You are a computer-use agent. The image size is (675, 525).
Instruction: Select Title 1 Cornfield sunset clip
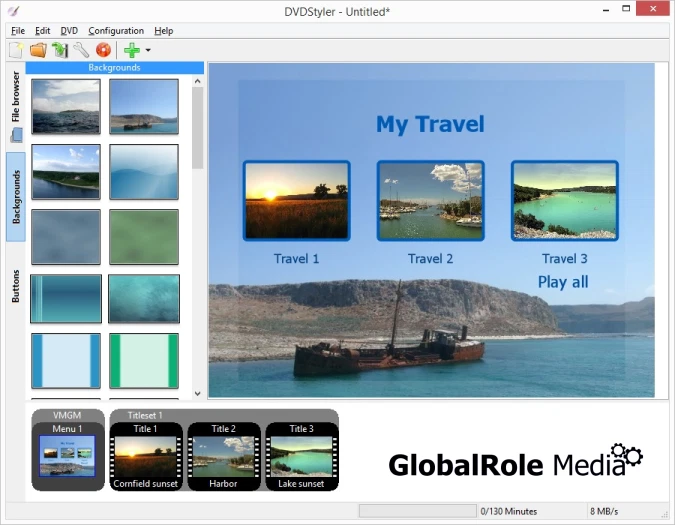pos(146,457)
